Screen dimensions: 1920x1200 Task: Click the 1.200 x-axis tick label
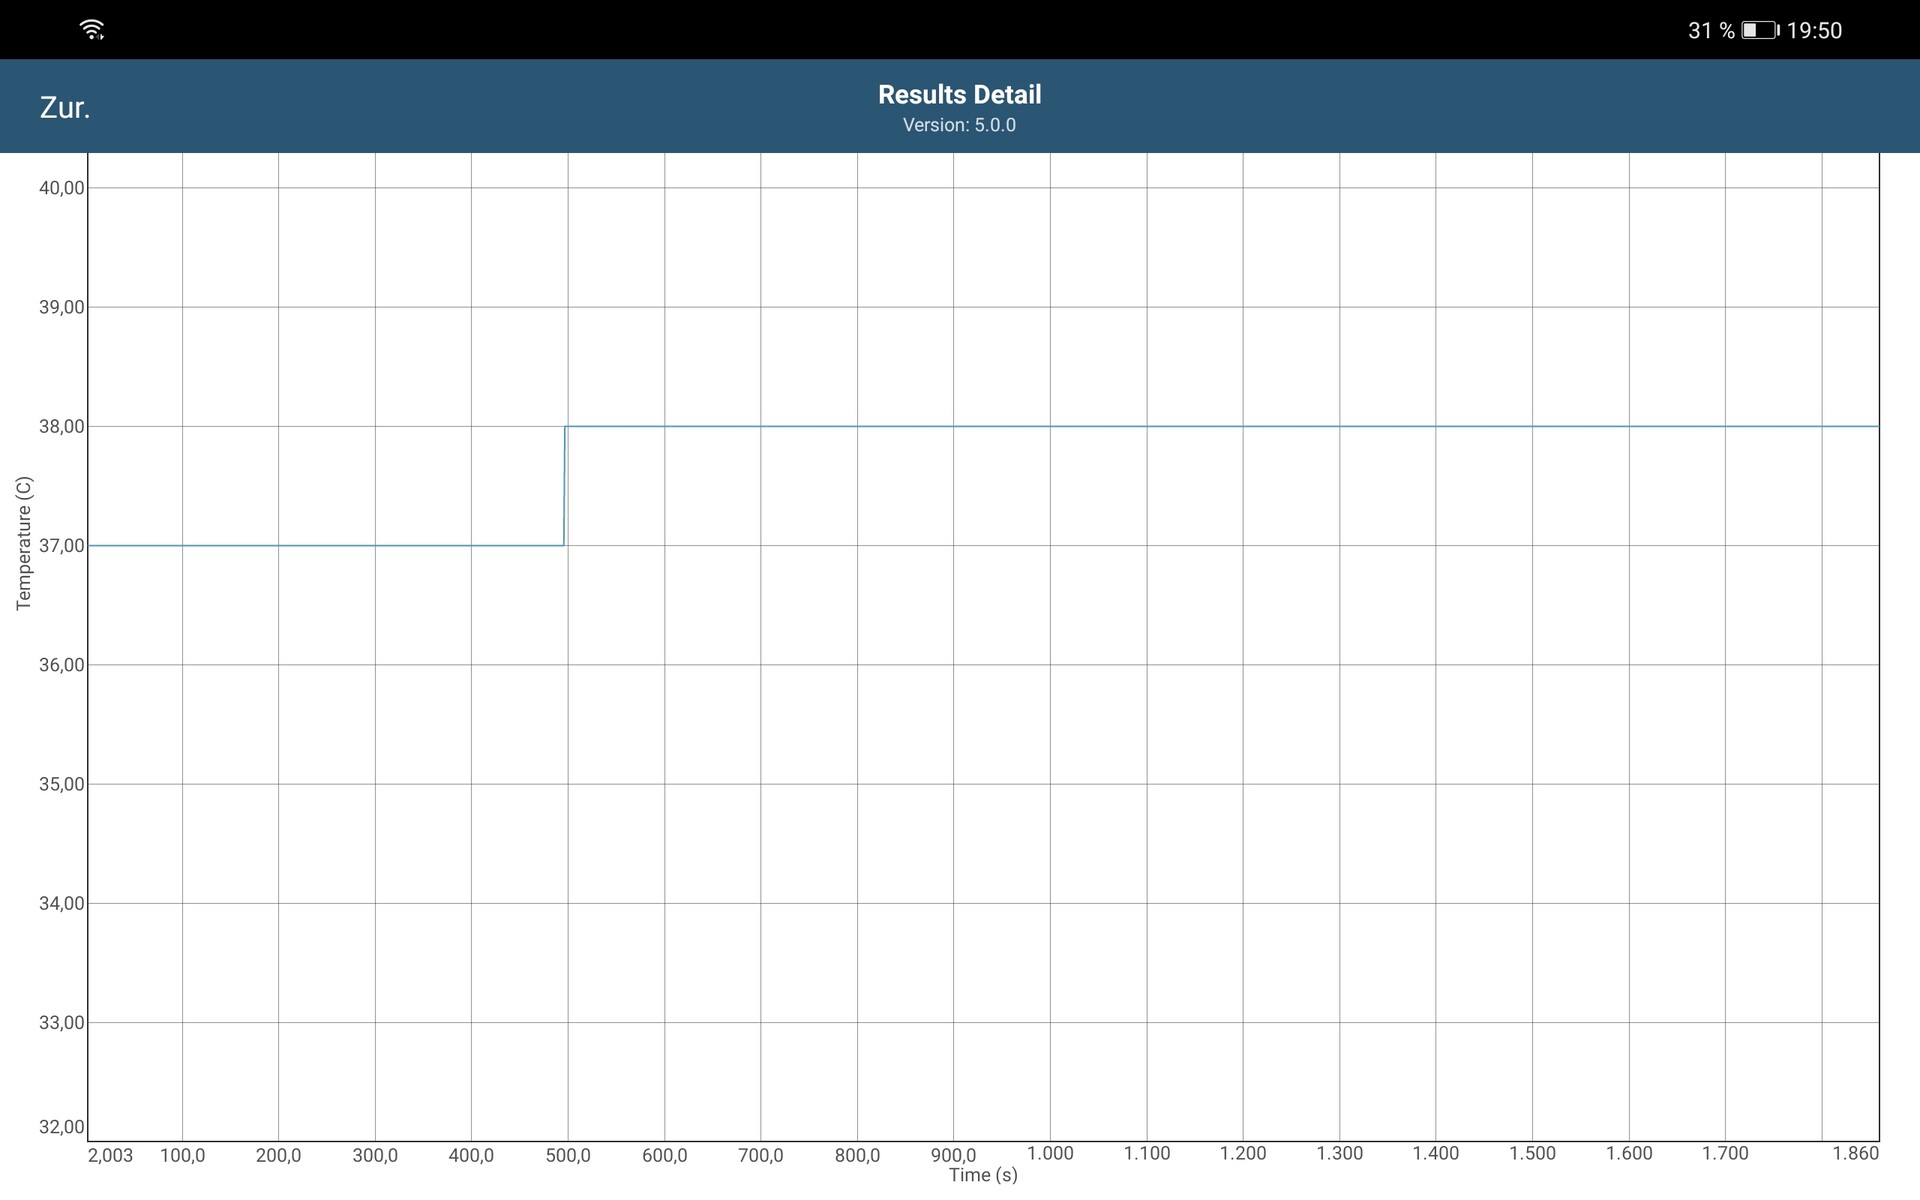coord(1243,1153)
